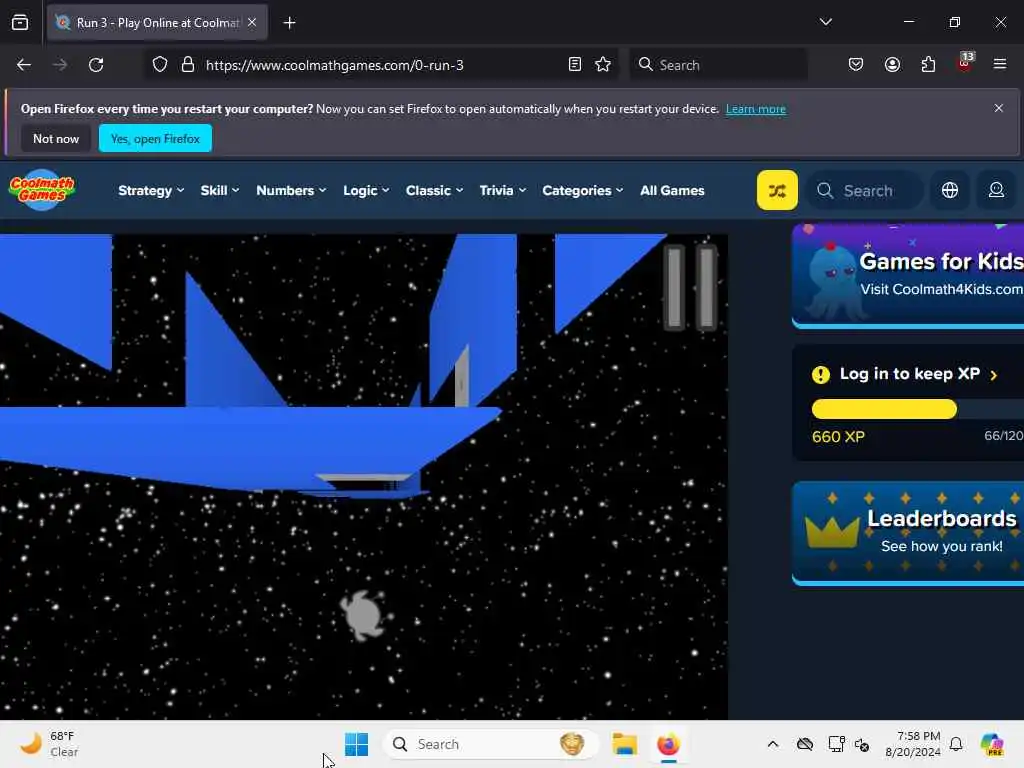Expand the Categories menu
This screenshot has width=1024, height=768.
(583, 191)
